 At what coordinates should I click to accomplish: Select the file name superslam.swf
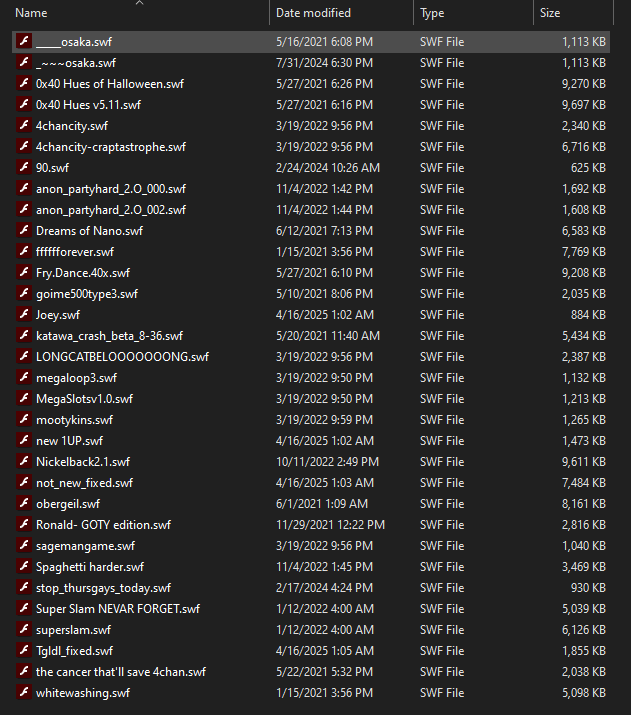point(73,630)
